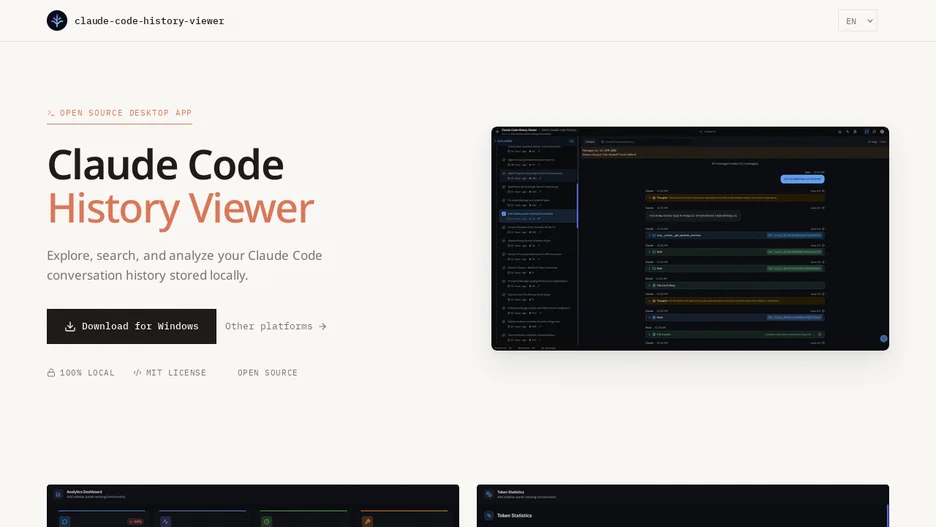Click the lock icon beside 100% LOCAL
Image resolution: width=936 pixels, height=527 pixels.
51,372
